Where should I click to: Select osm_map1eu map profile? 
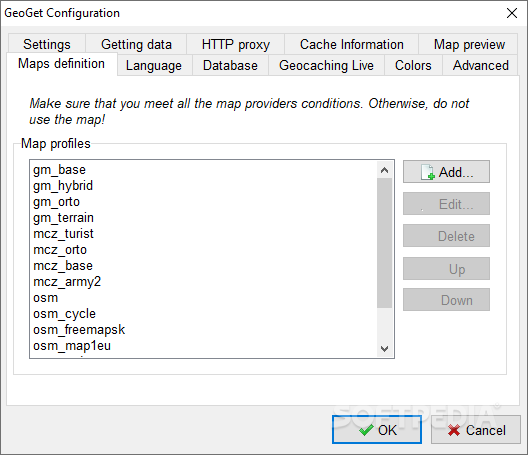204,346
